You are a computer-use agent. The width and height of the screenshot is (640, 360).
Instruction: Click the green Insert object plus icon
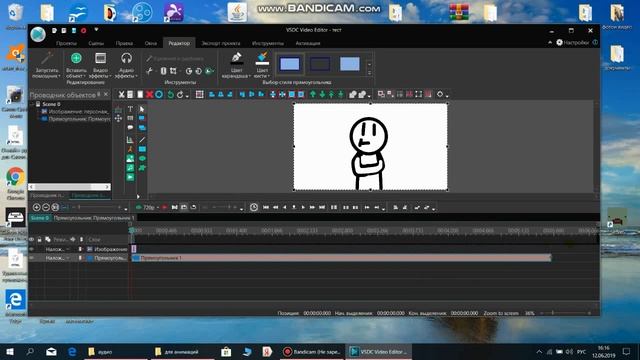(x=76, y=58)
